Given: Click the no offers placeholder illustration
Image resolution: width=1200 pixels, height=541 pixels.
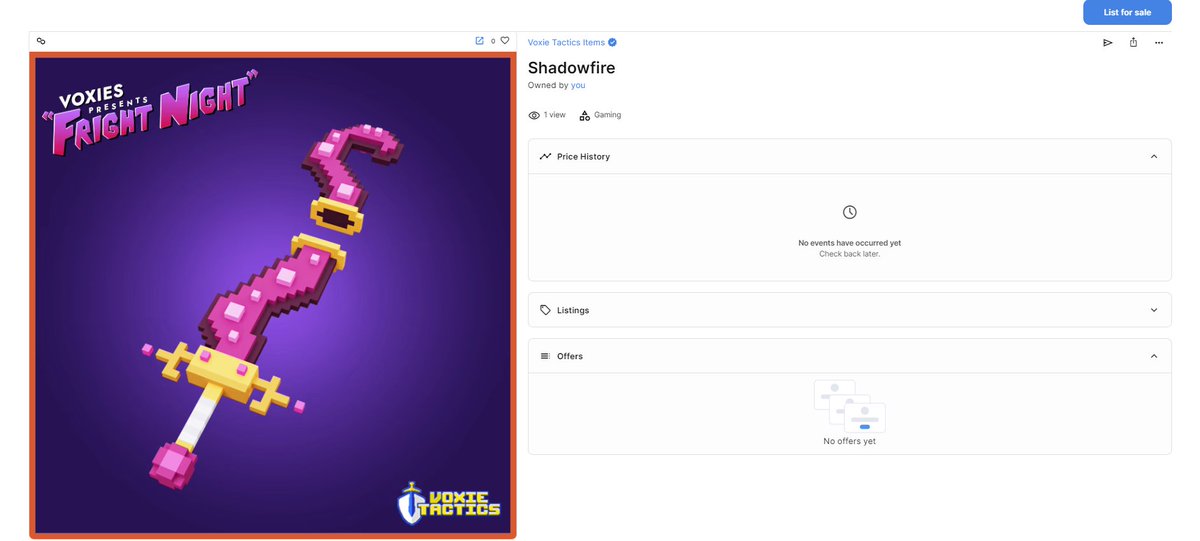Looking at the screenshot, I should (849, 405).
